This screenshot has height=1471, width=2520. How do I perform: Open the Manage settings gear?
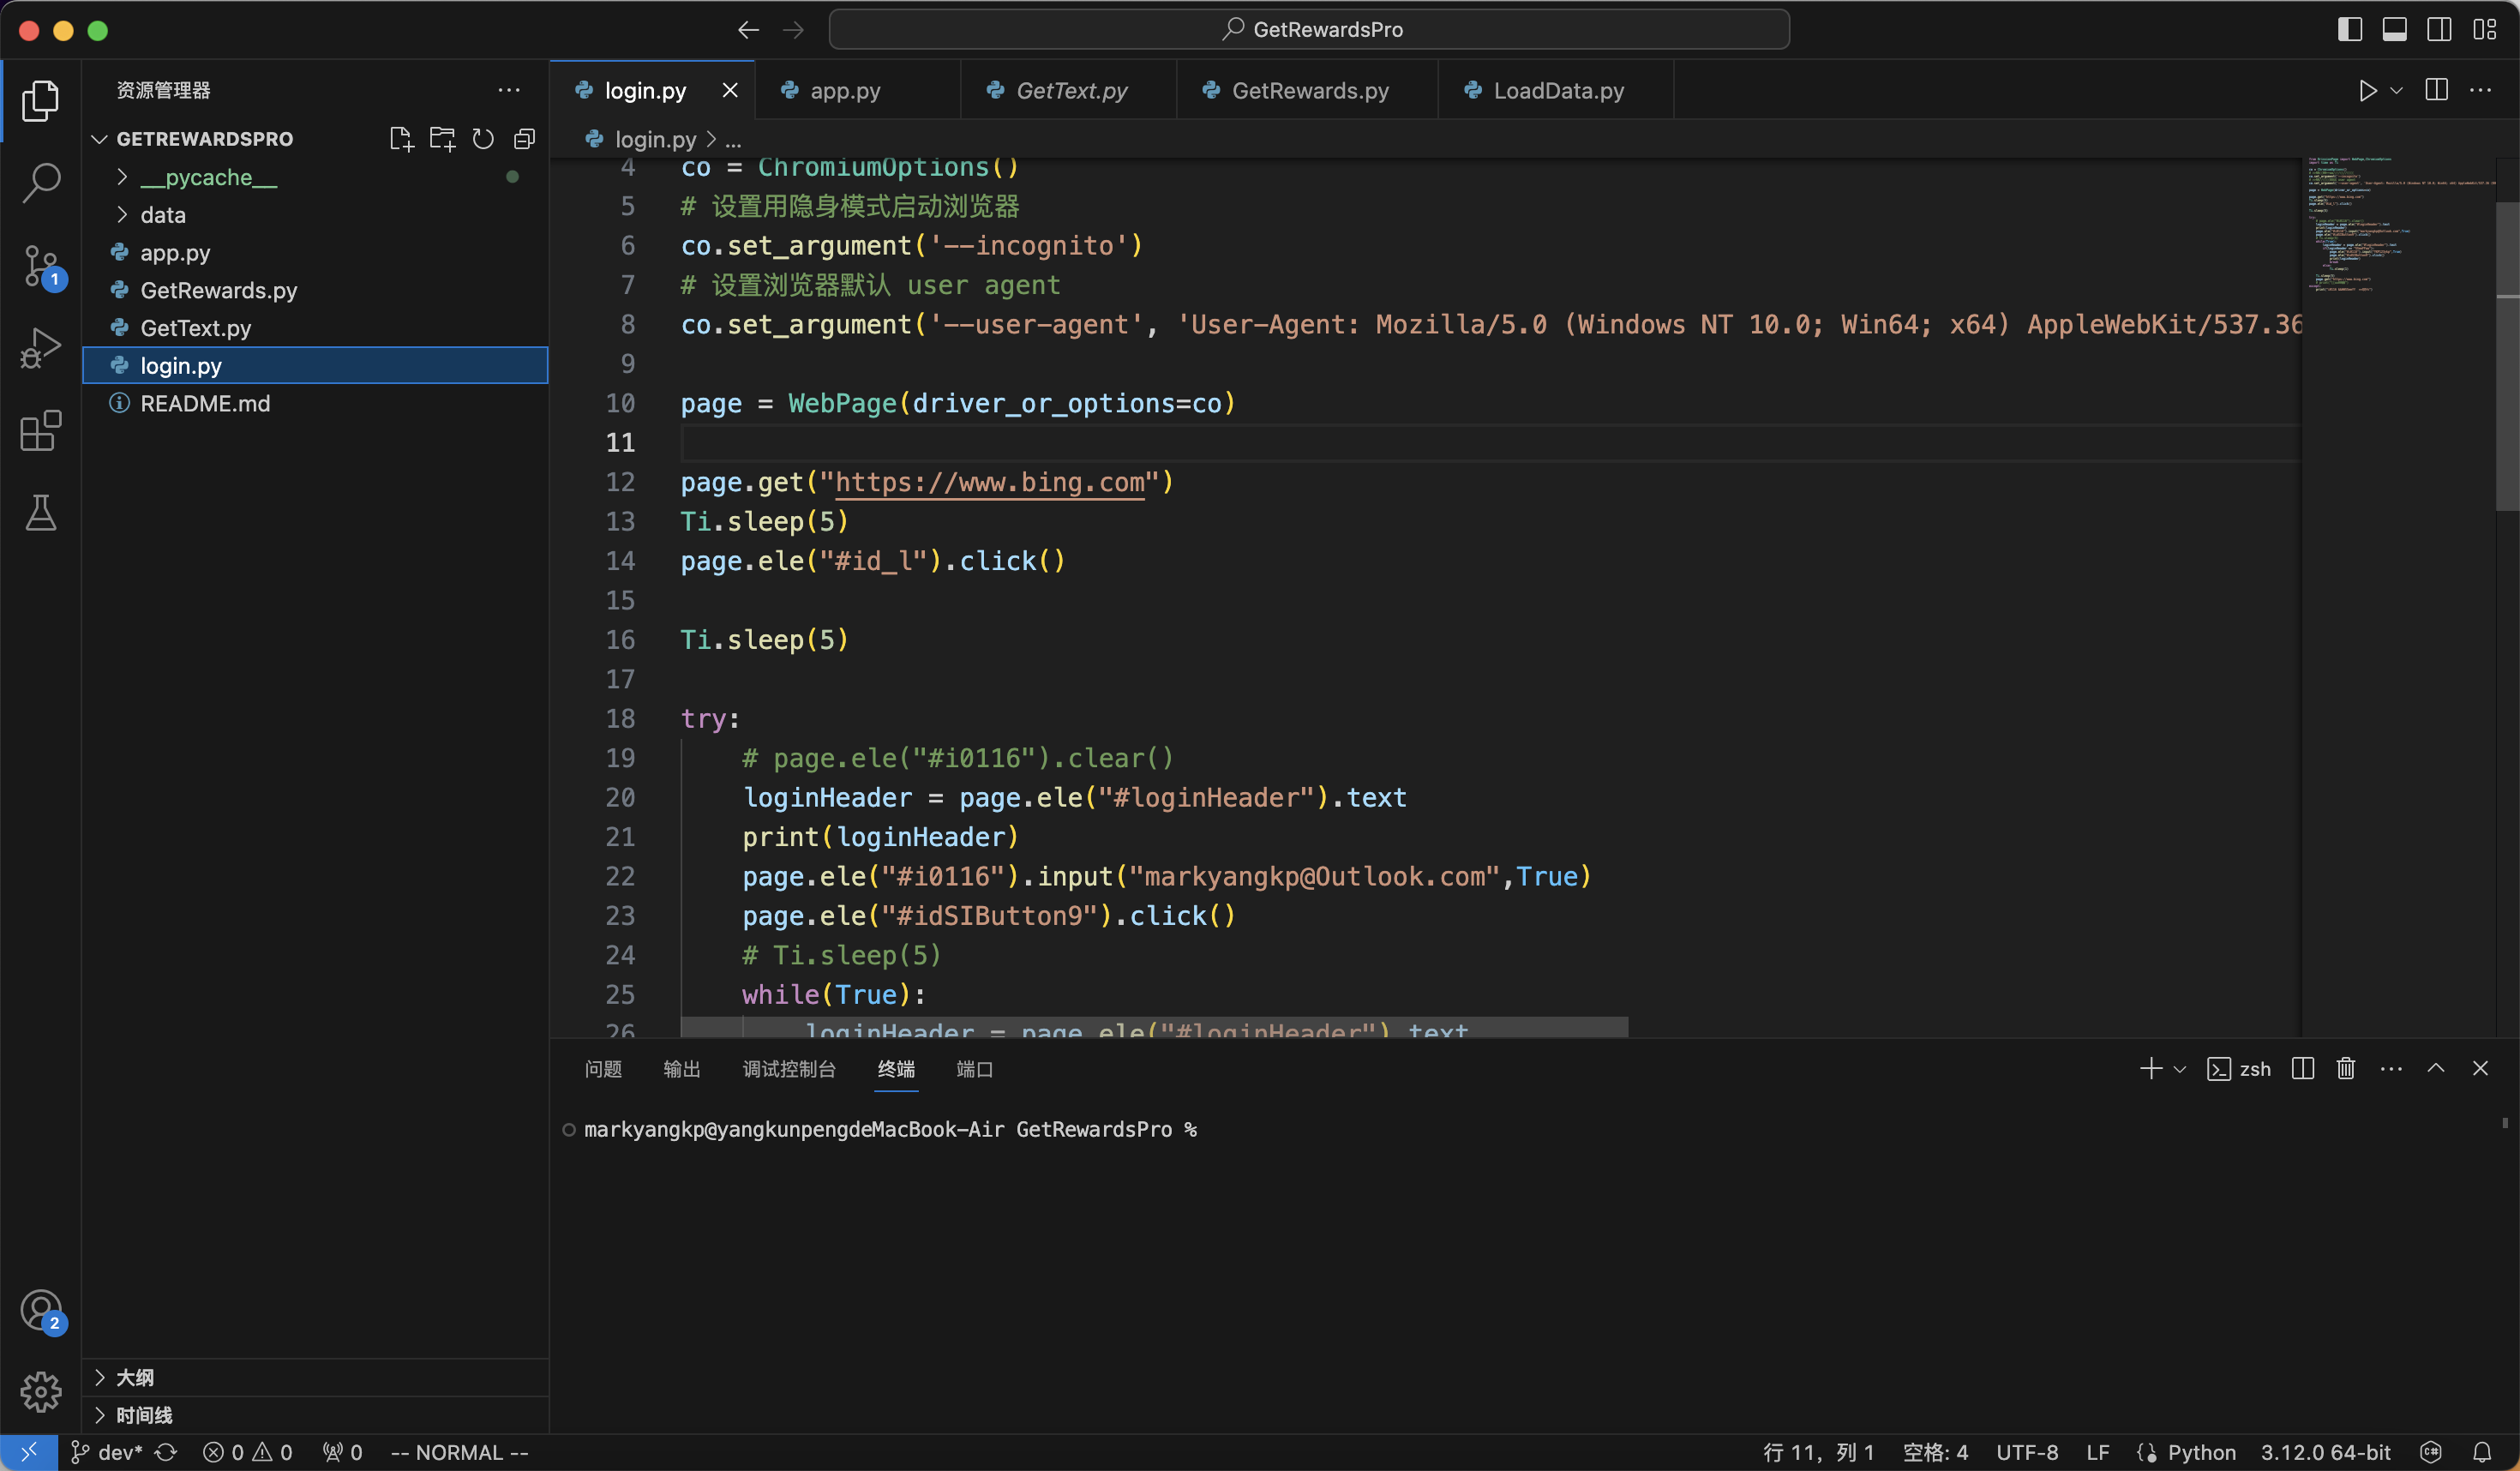point(40,1392)
